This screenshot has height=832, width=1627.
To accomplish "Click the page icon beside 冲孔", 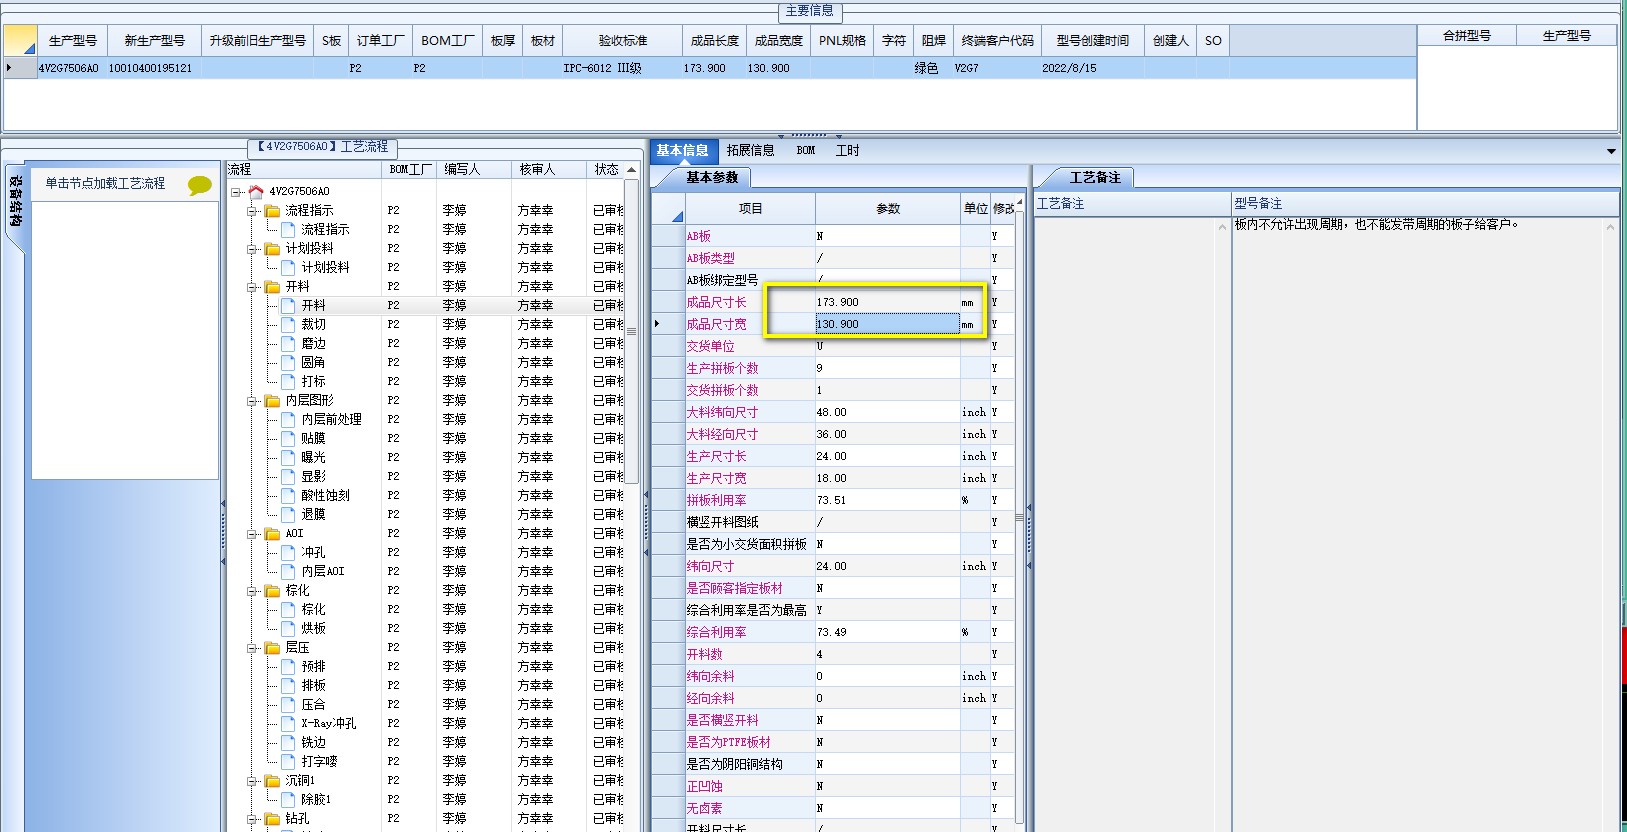I will 288,552.
